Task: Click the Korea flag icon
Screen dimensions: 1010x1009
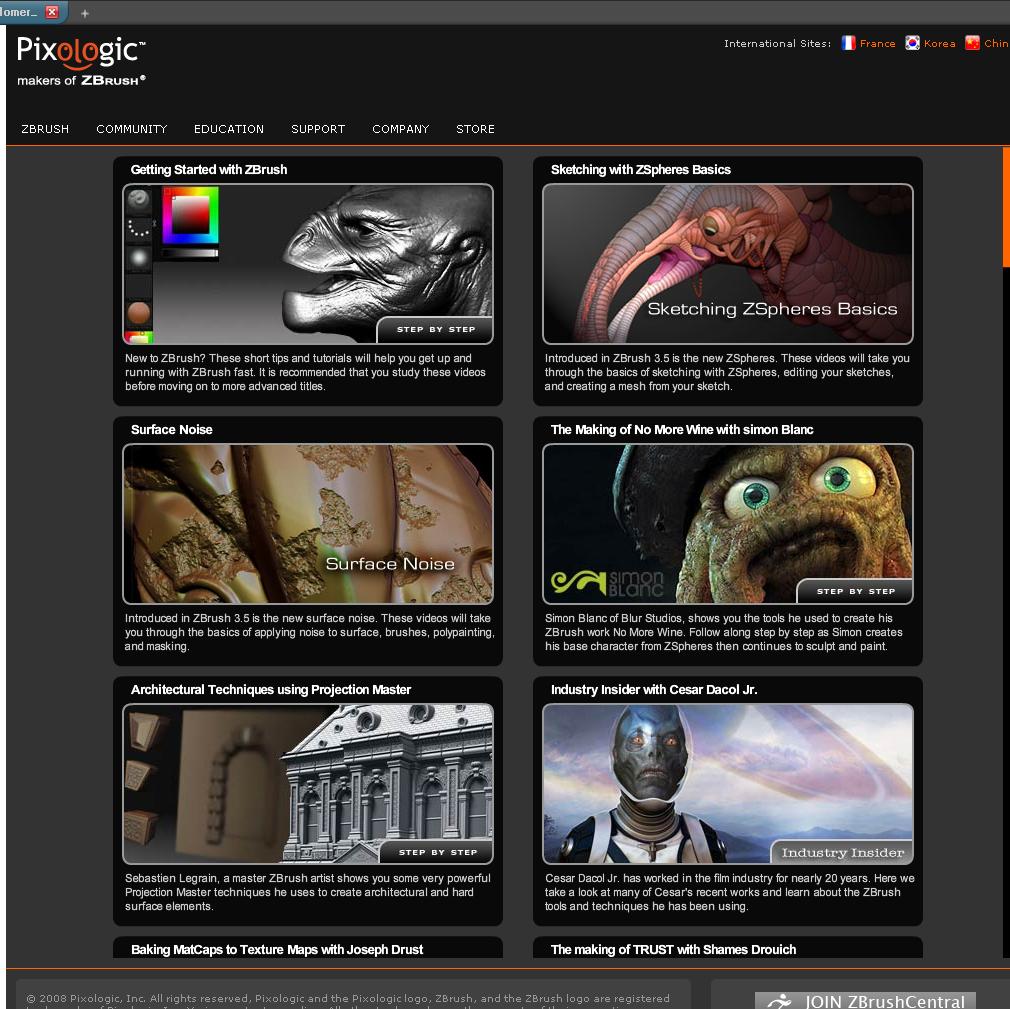Action: (x=912, y=43)
